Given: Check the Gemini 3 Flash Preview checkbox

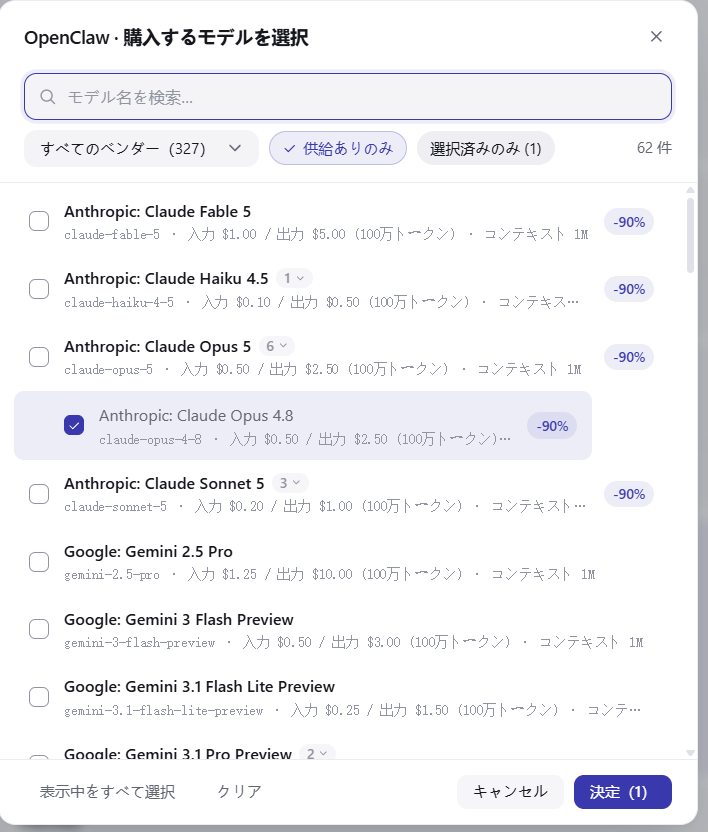Looking at the screenshot, I should (39, 629).
